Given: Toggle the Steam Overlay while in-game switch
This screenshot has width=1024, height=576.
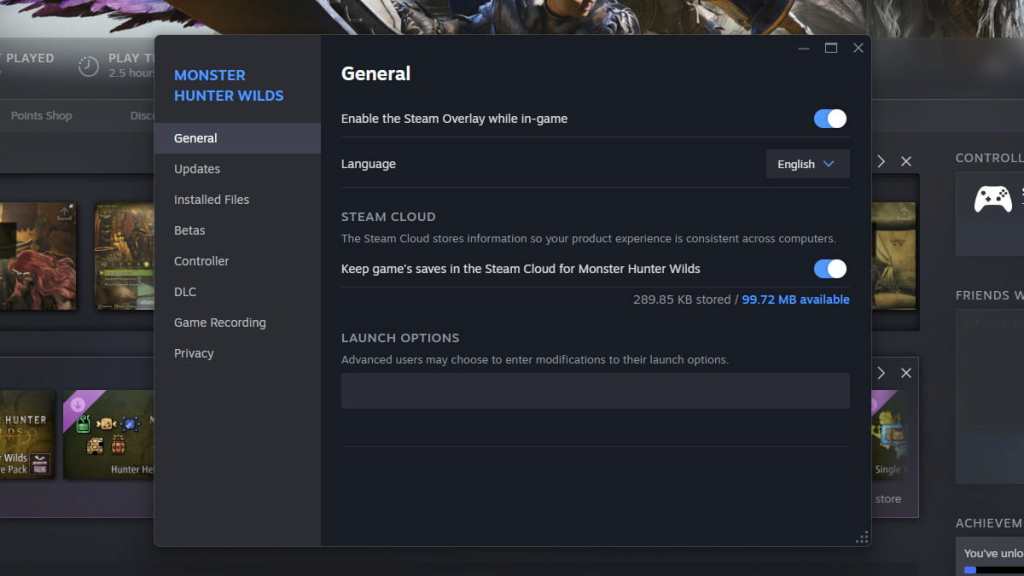Looking at the screenshot, I should coord(829,118).
